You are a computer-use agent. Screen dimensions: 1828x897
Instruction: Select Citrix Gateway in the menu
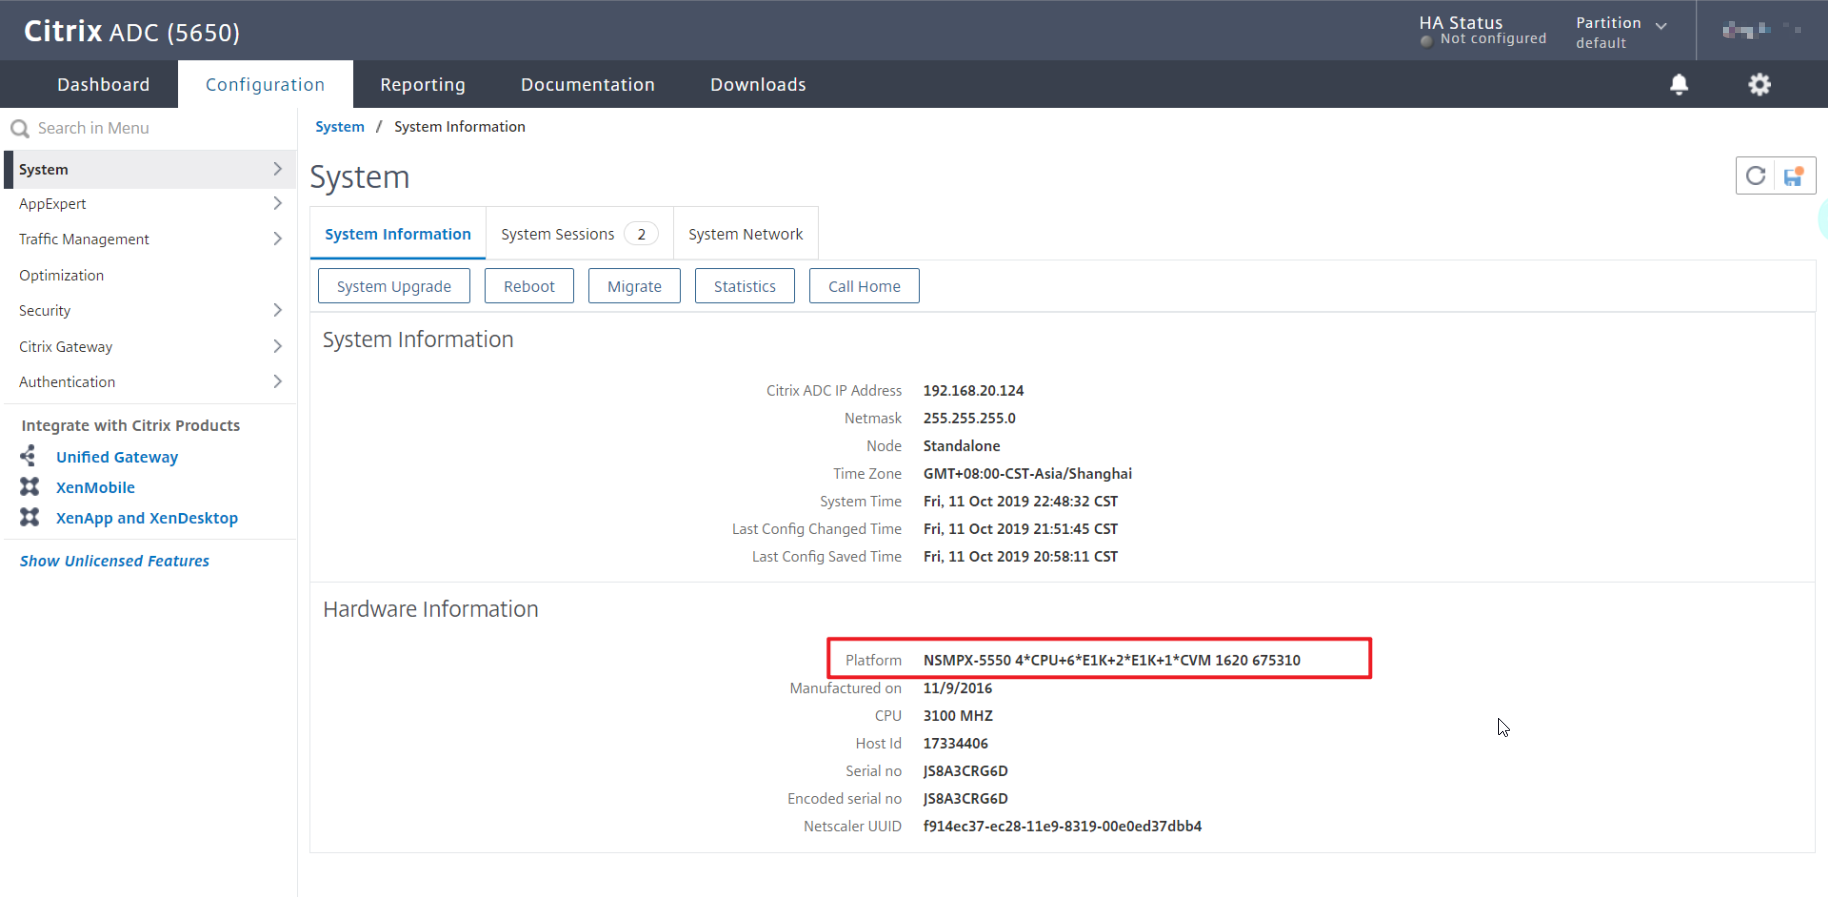(x=150, y=347)
